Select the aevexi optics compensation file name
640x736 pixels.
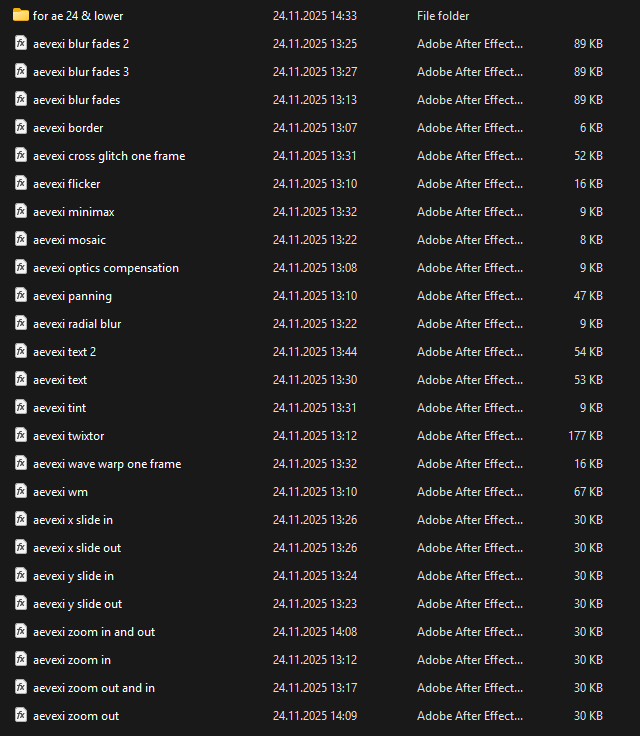coord(106,268)
